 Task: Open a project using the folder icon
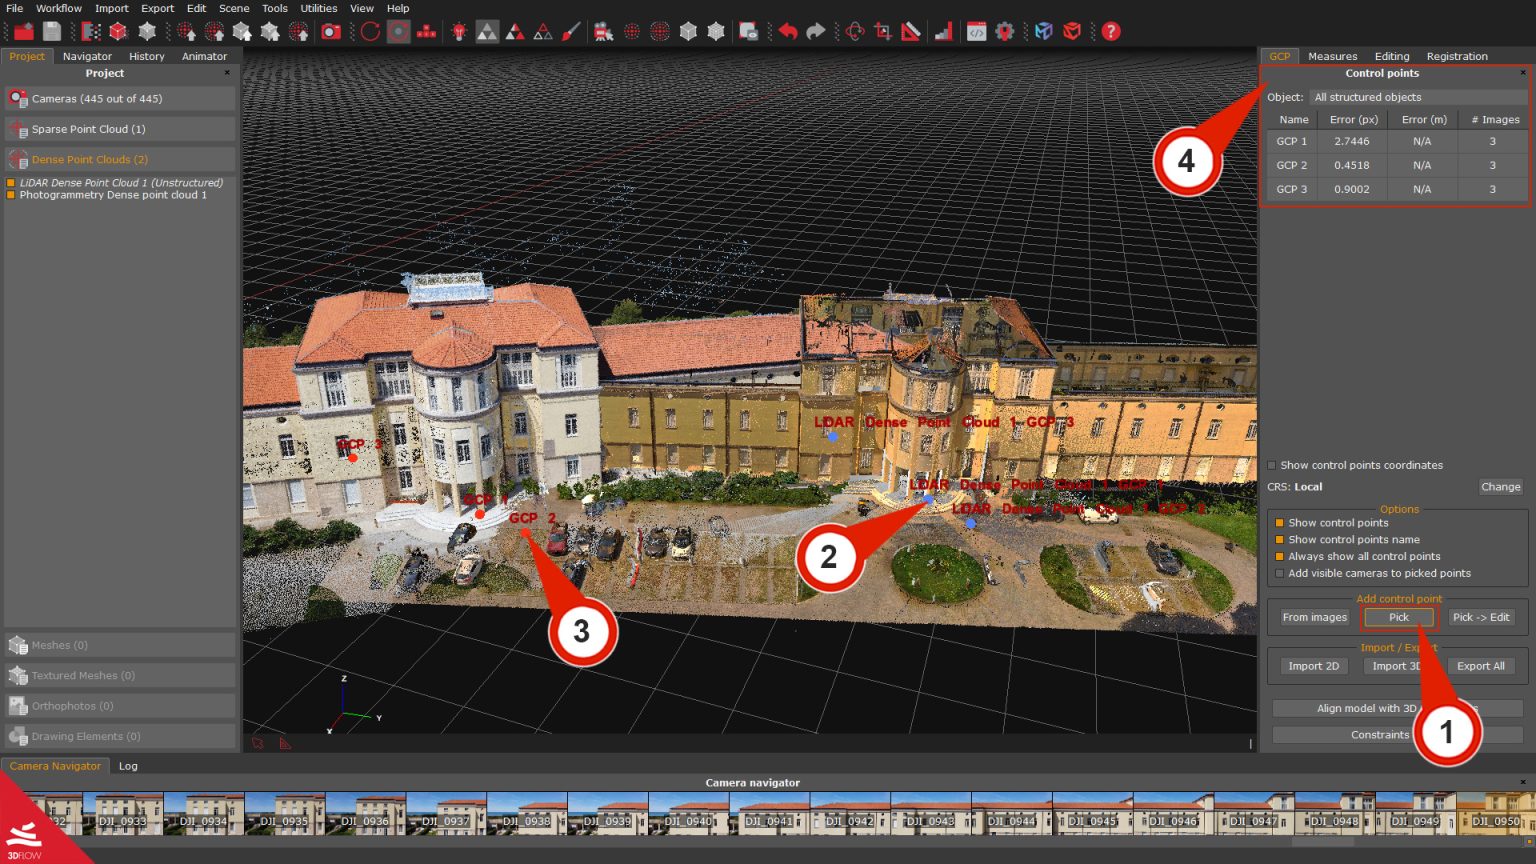[22, 31]
